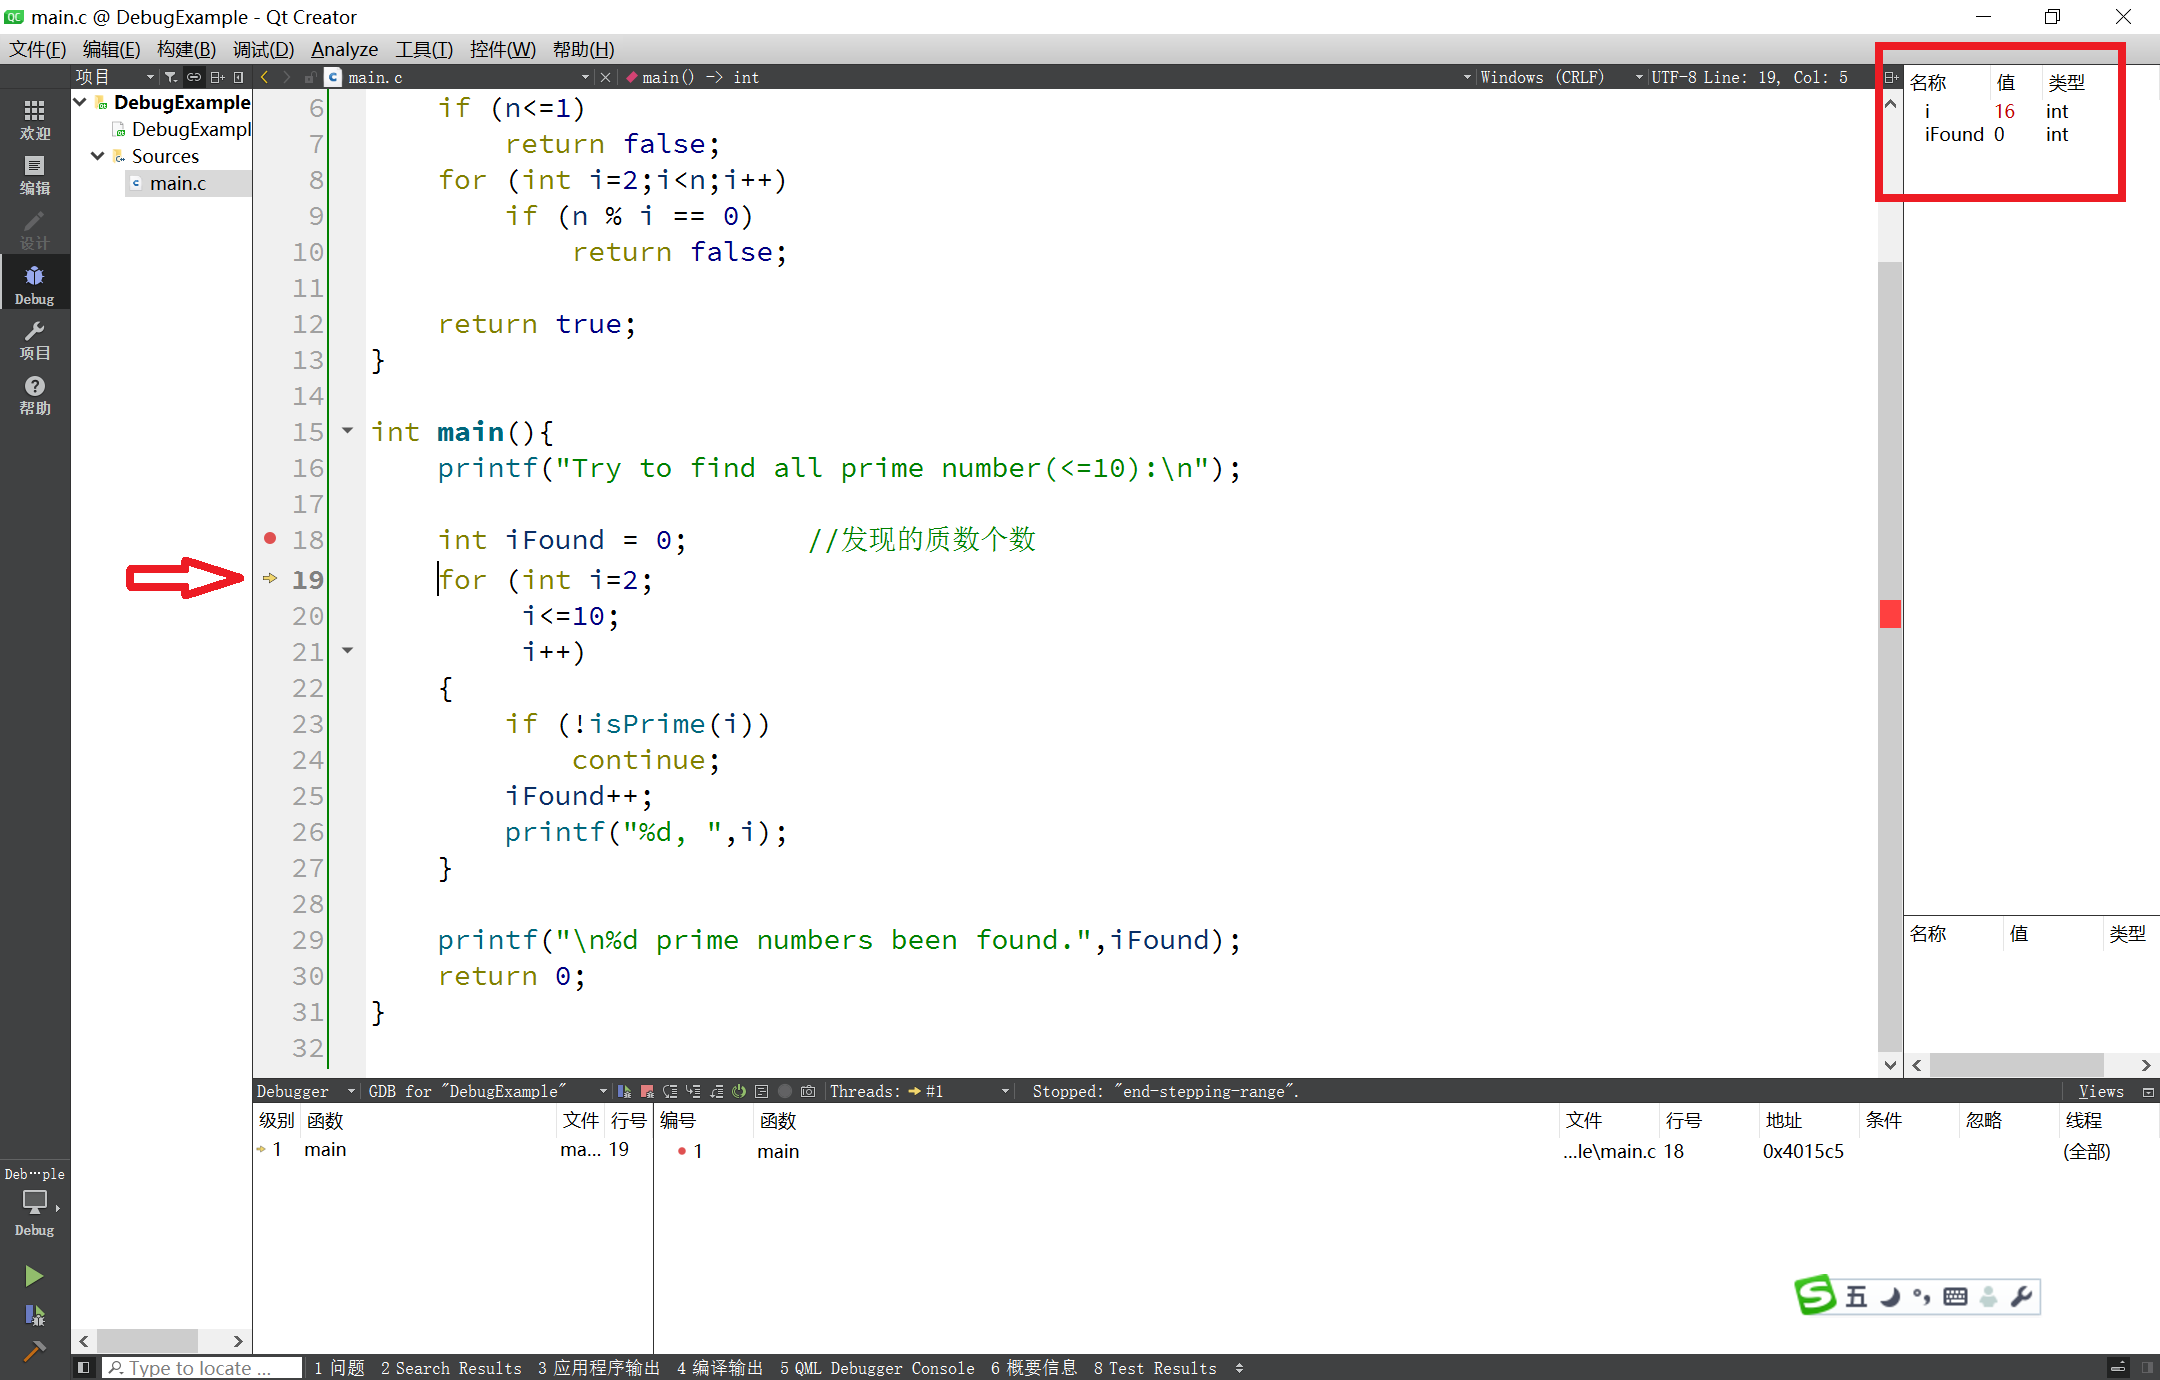Open 5 QML Debugger Console pane

pos(877,1368)
